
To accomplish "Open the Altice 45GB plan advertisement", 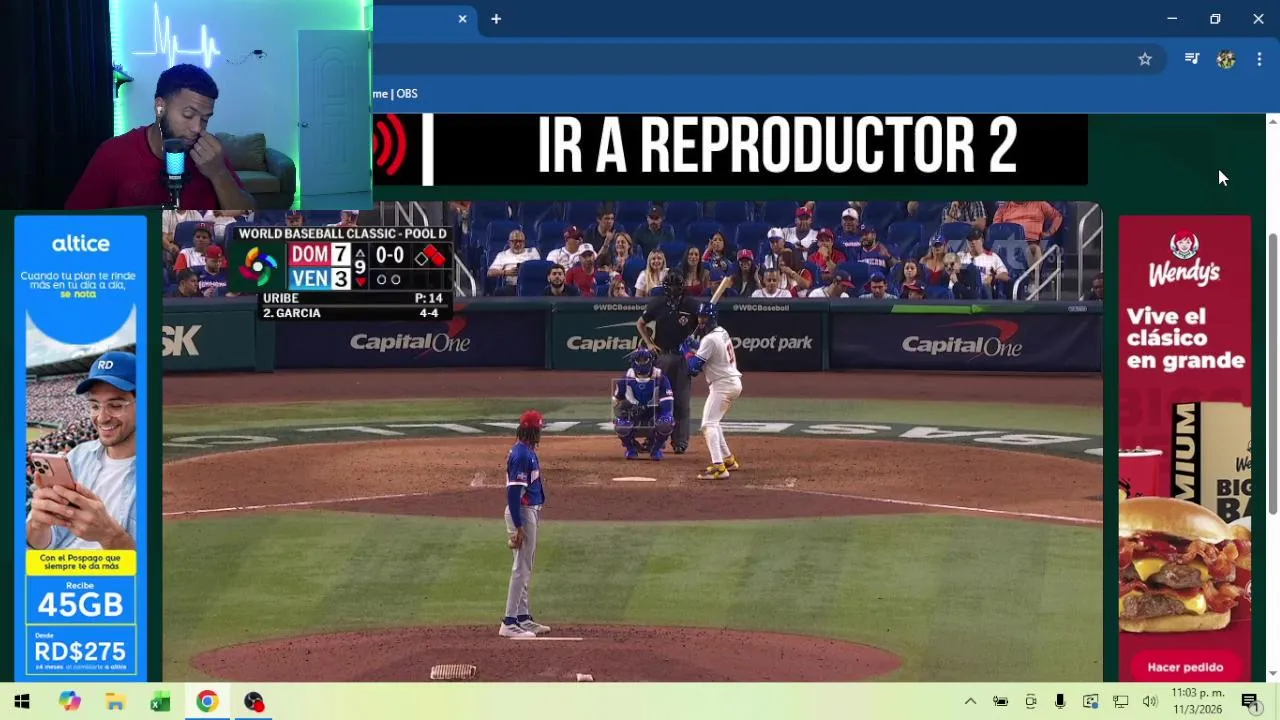I will pos(81,448).
